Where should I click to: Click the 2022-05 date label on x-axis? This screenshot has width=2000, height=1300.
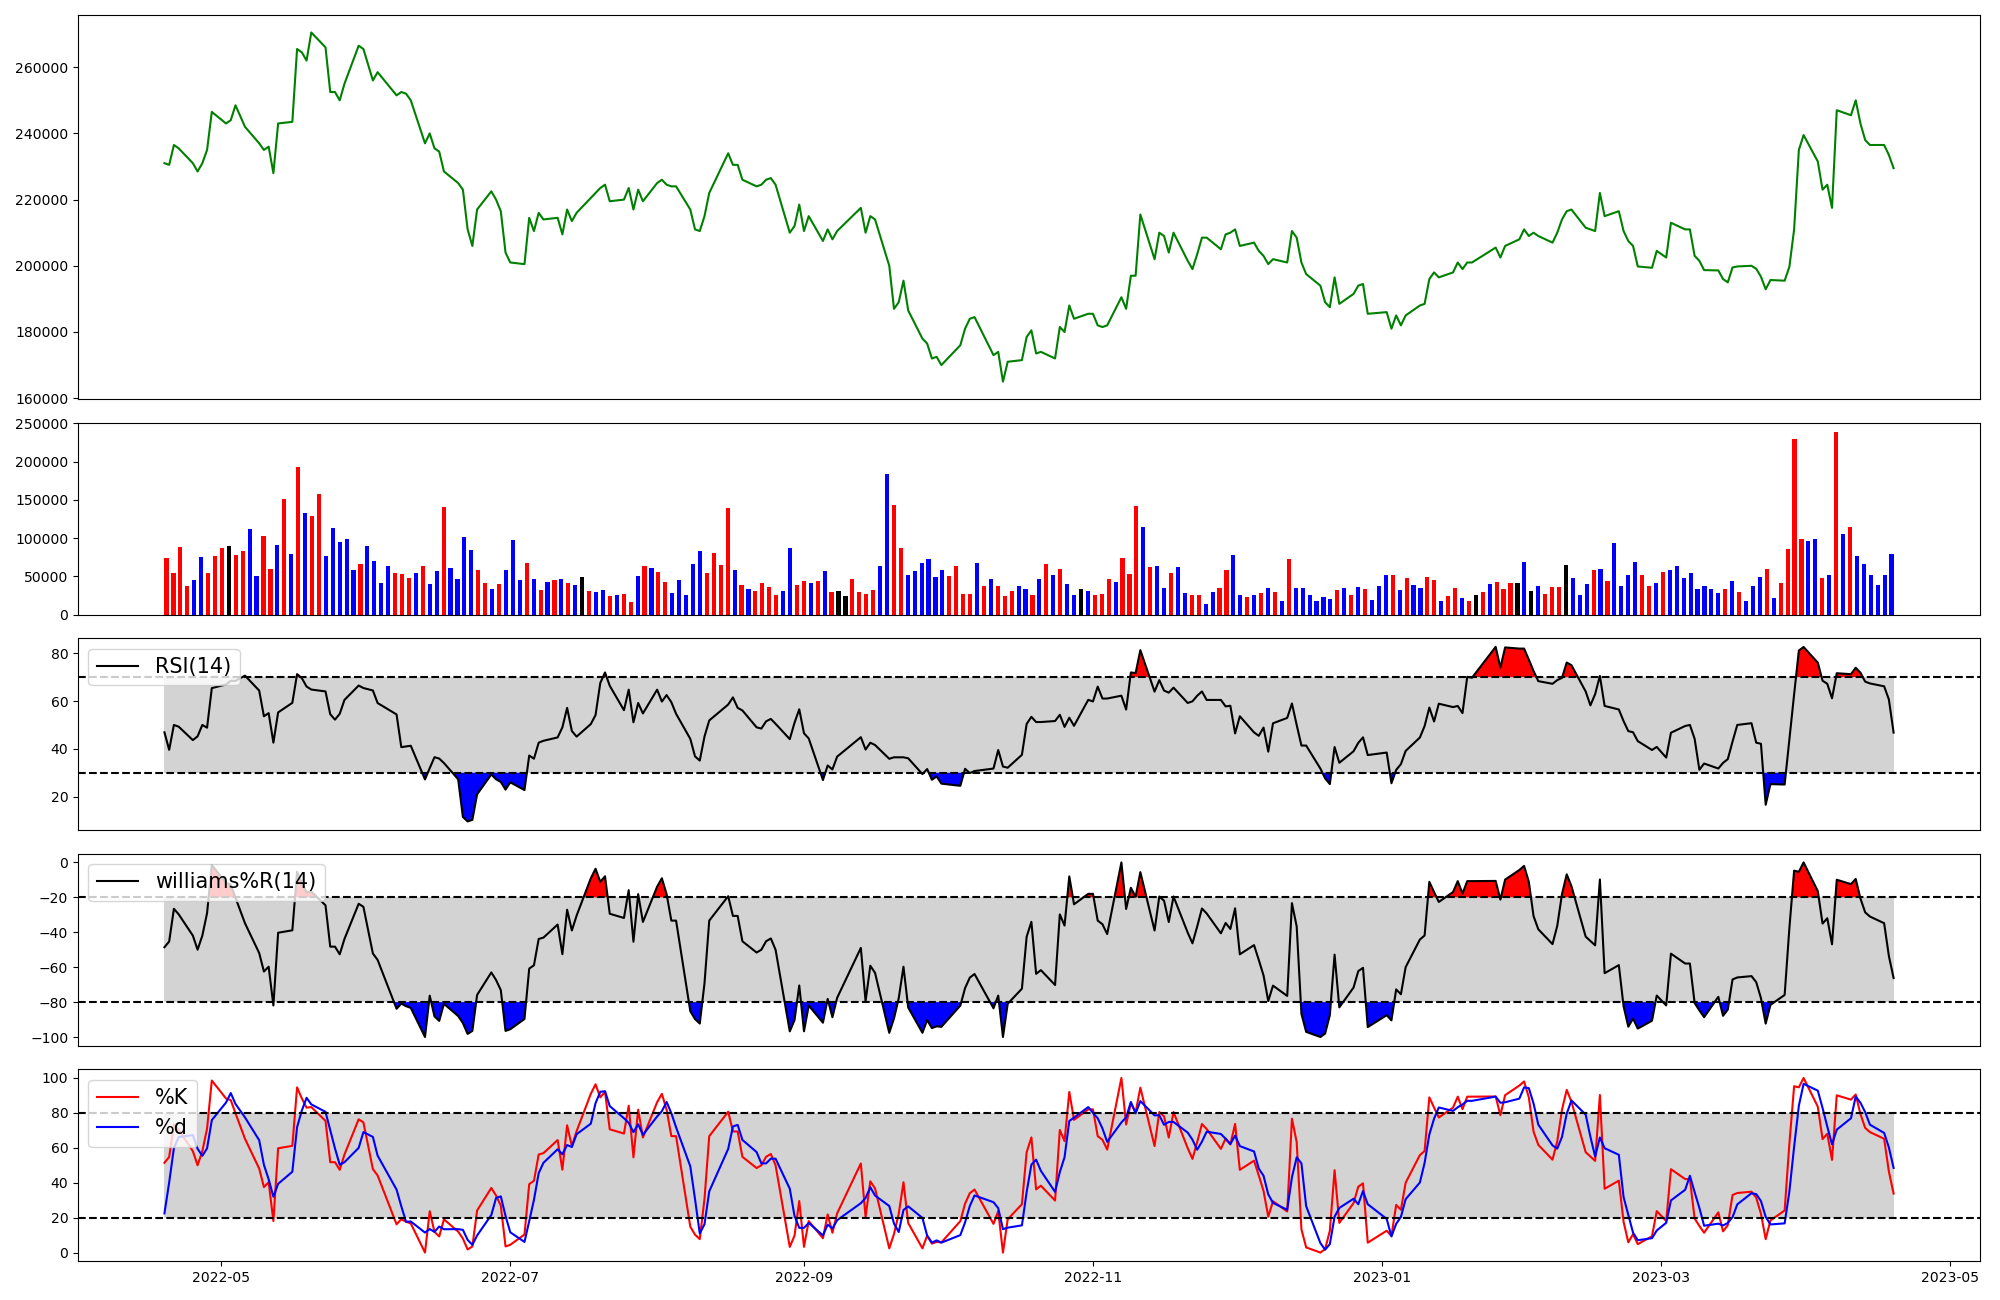[x=221, y=1277]
